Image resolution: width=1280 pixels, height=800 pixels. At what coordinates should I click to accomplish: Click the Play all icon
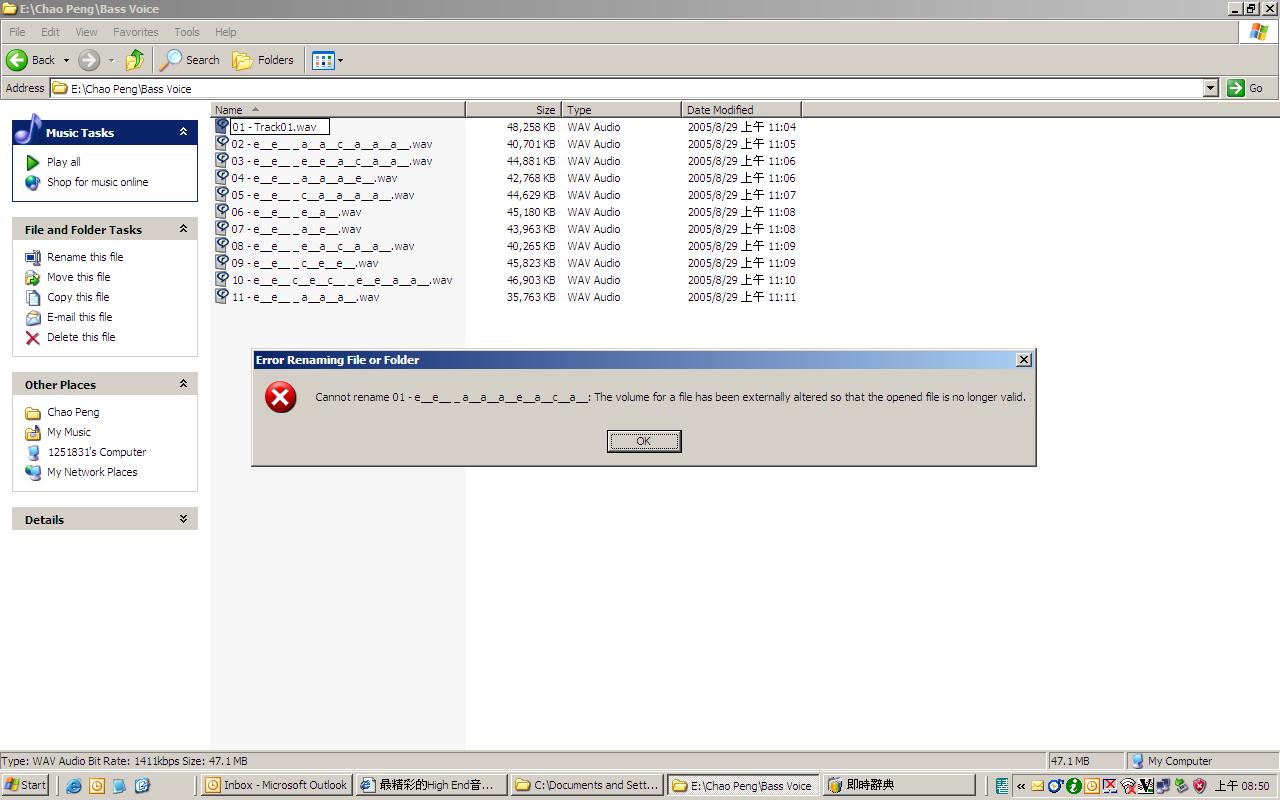33,162
